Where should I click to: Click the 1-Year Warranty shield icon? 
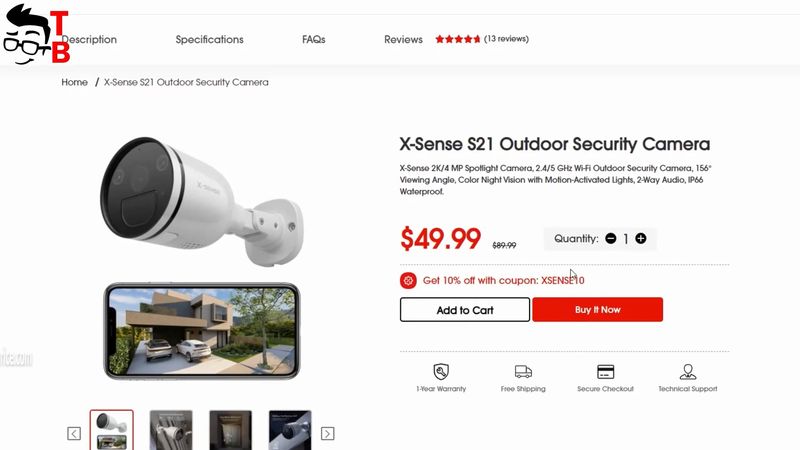[x=441, y=371]
